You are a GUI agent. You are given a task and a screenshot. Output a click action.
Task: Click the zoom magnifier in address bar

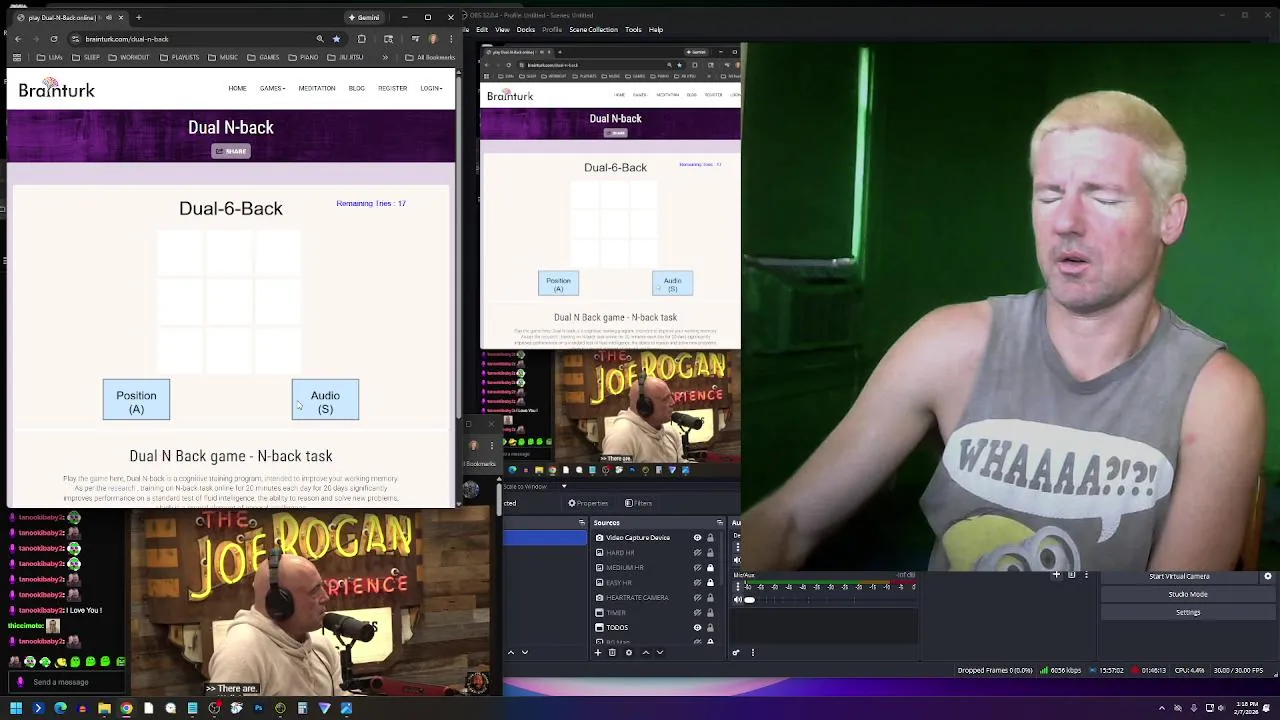pyautogui.click(x=320, y=39)
